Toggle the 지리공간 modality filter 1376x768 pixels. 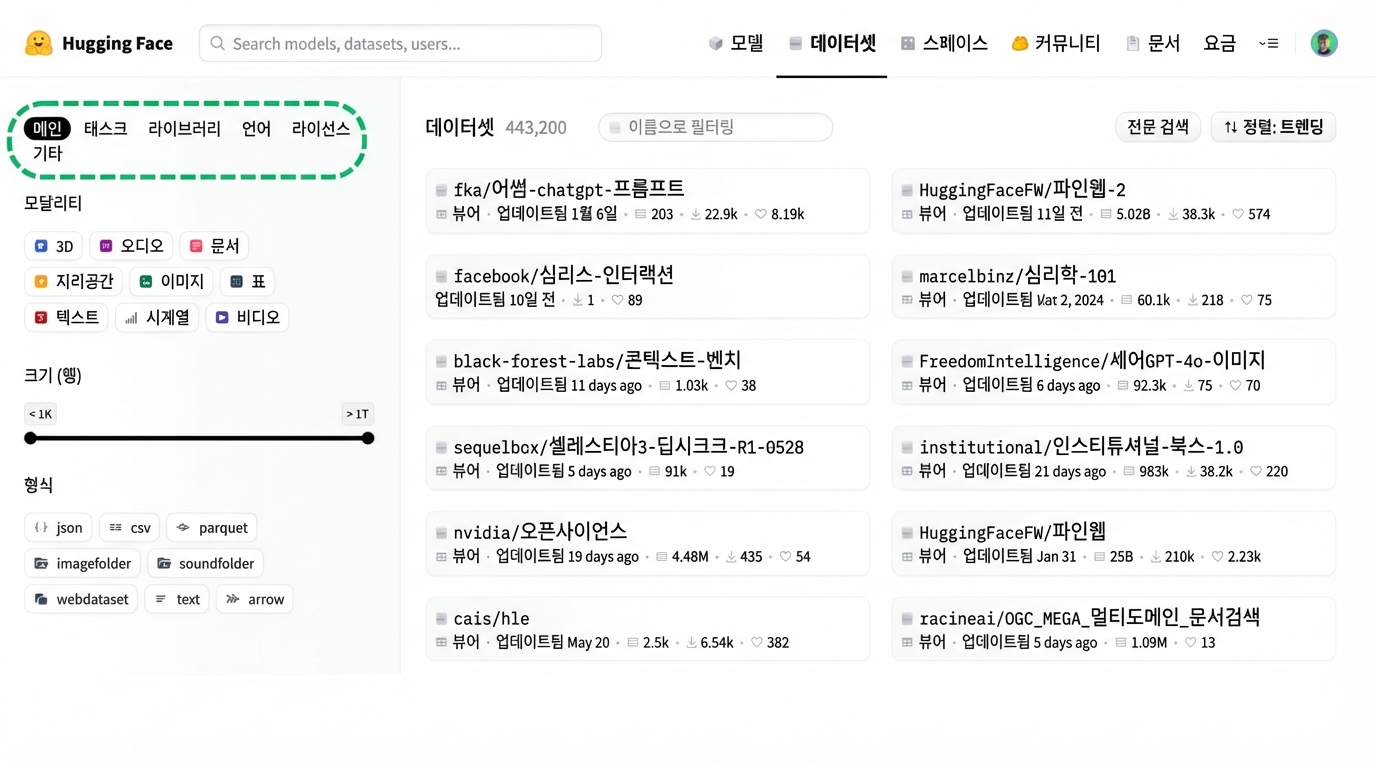[x=73, y=282]
